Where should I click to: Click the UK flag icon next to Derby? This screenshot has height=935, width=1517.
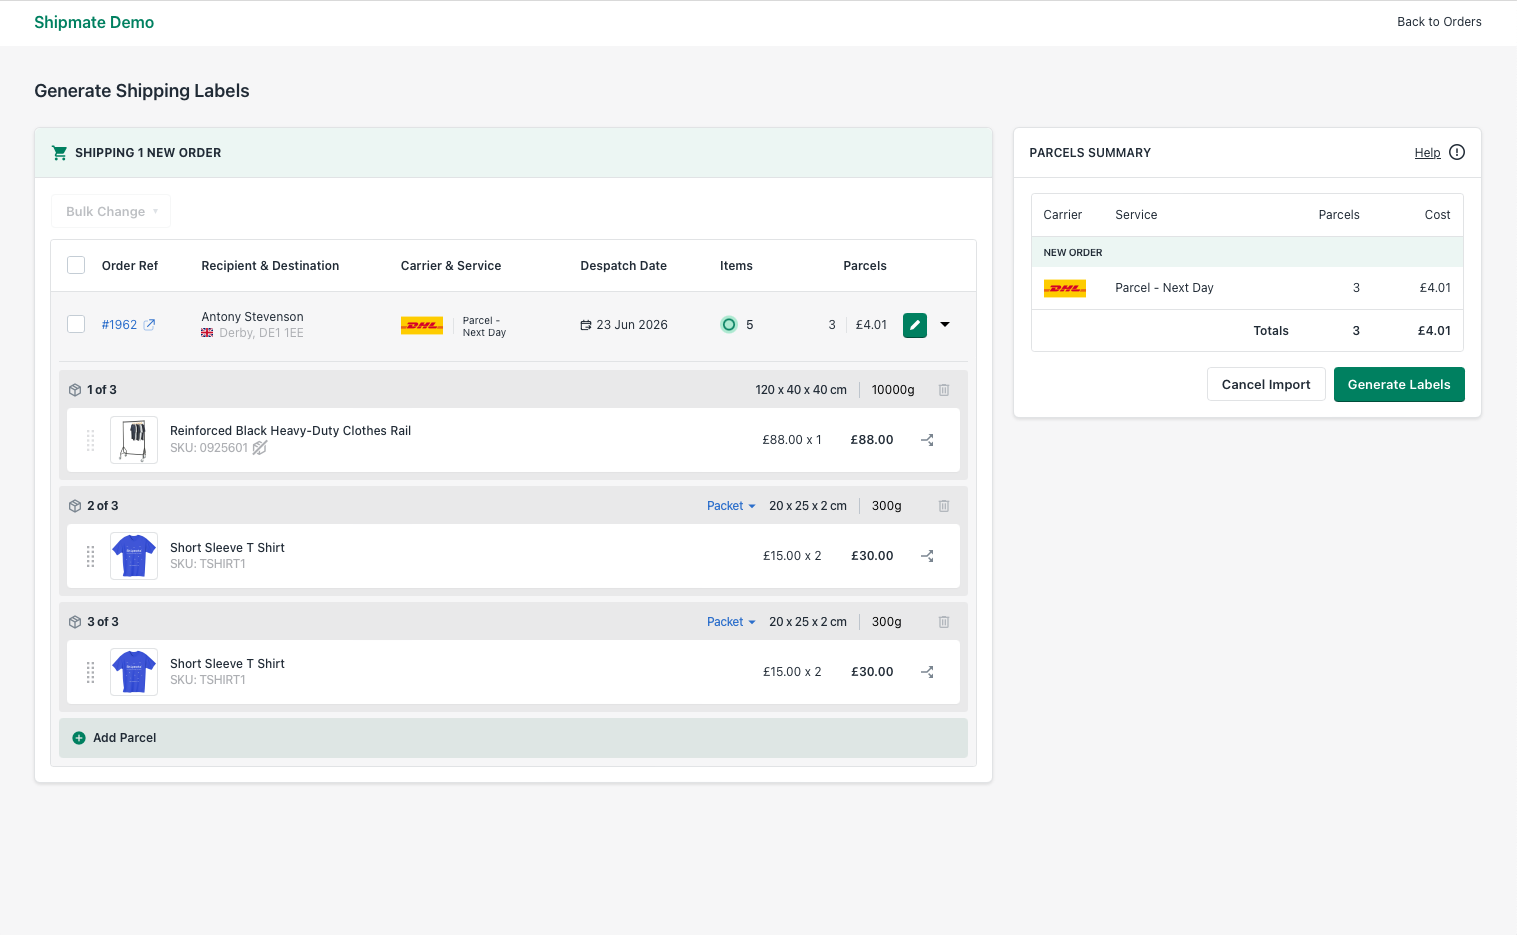coord(207,333)
